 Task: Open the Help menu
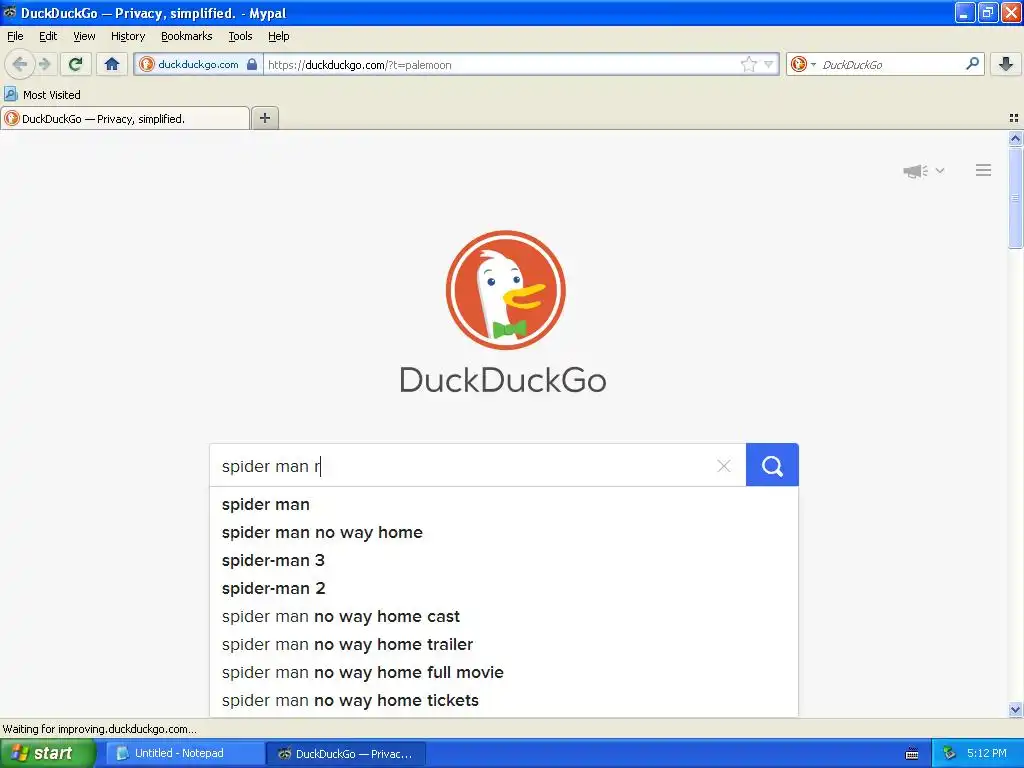[279, 36]
